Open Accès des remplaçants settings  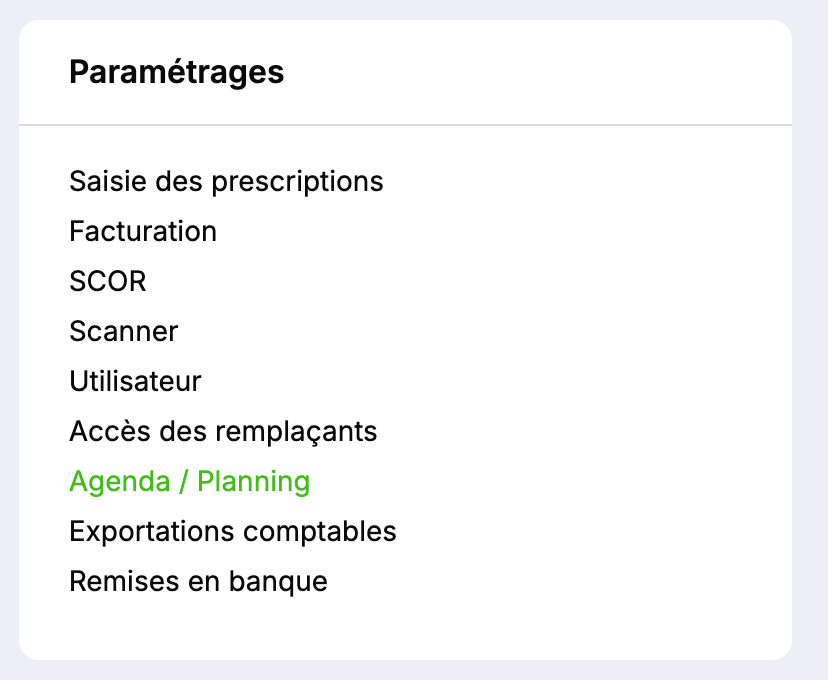click(223, 432)
